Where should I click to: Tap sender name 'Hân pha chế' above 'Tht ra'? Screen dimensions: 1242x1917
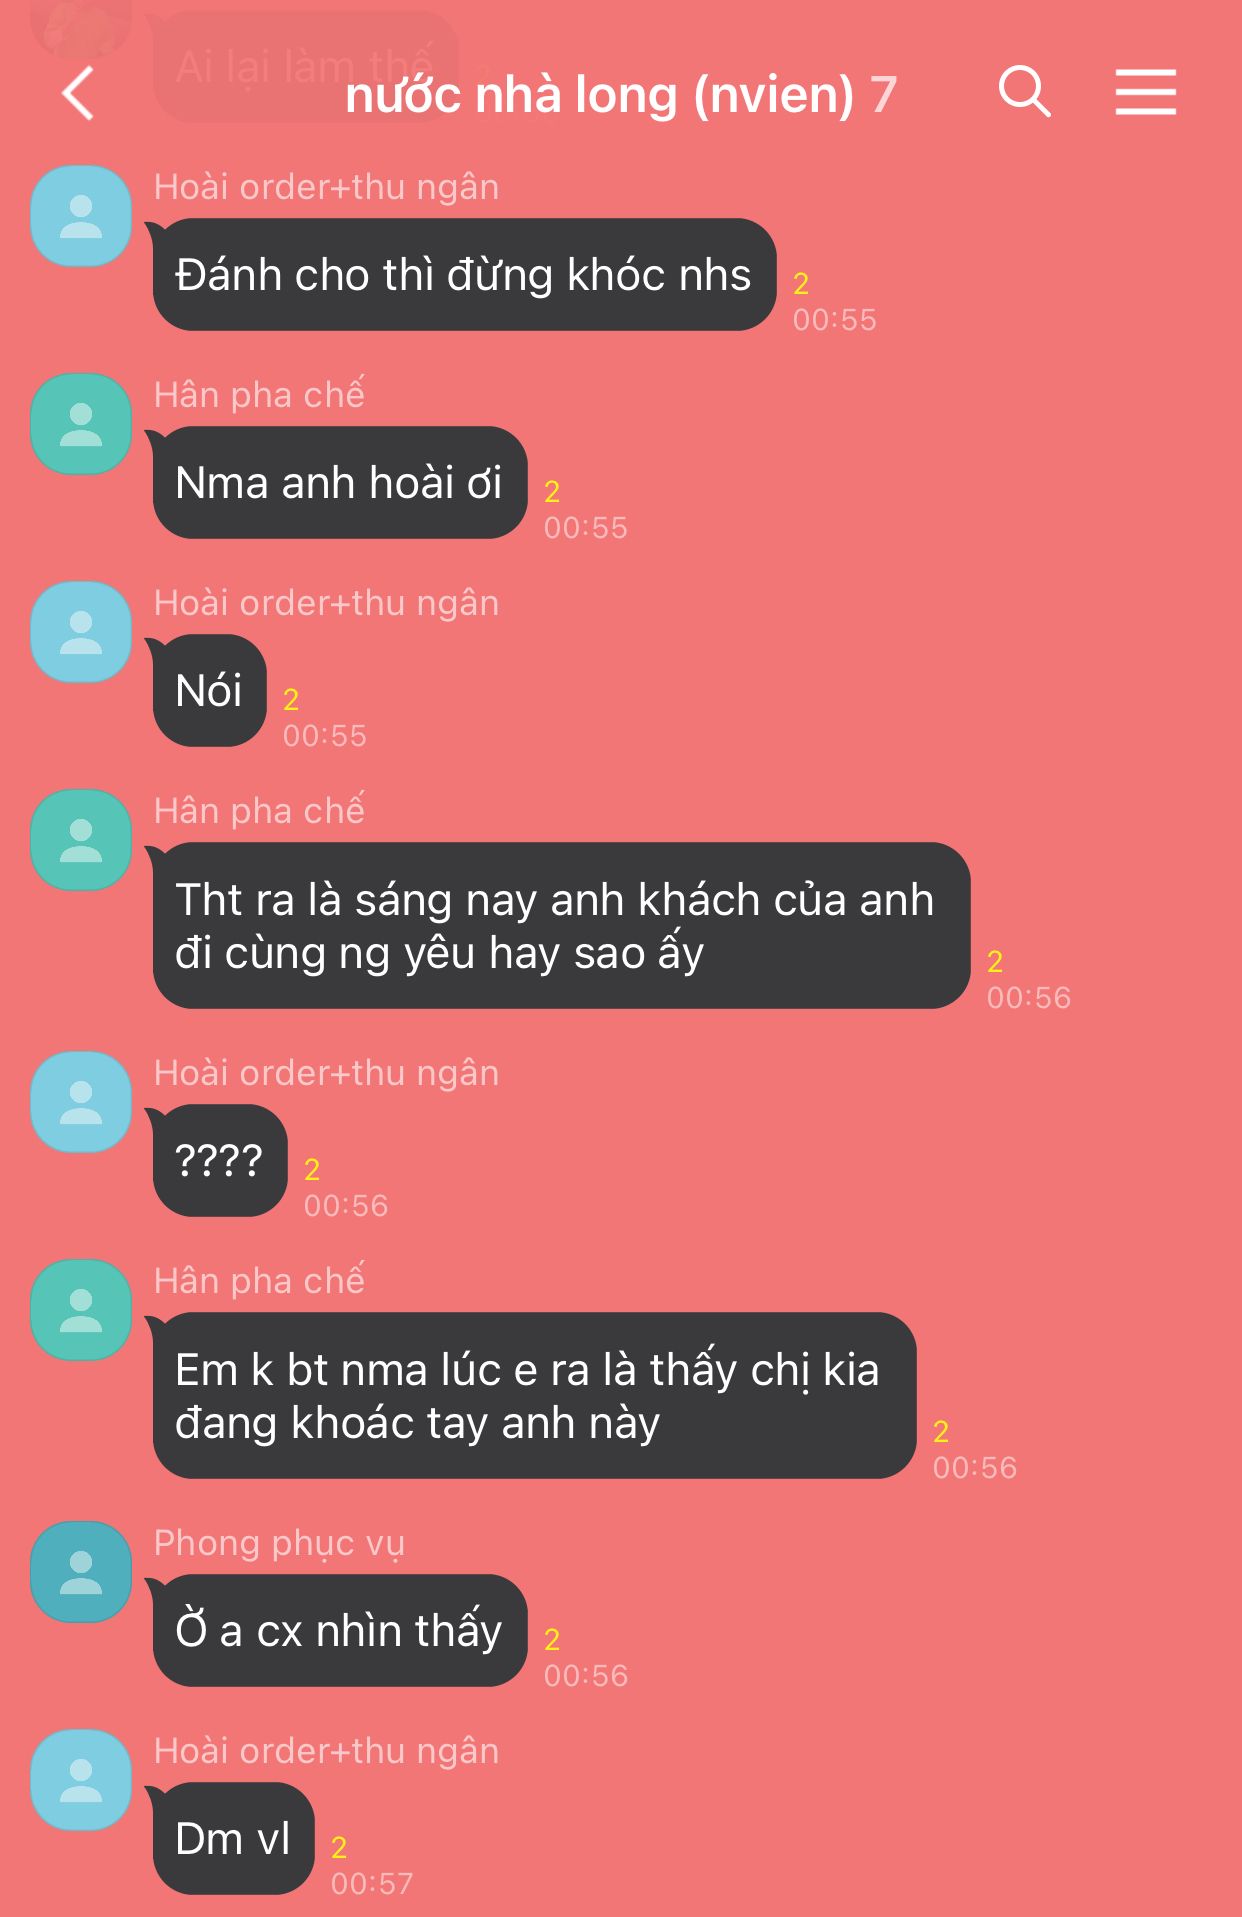[x=259, y=810]
